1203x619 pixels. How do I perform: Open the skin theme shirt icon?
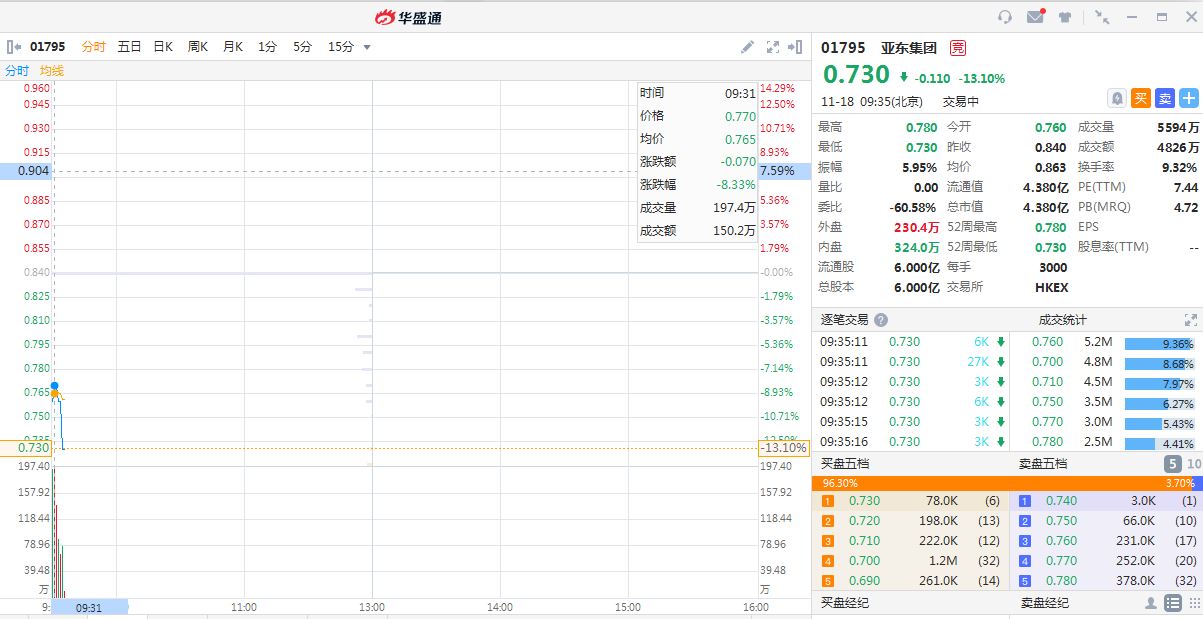click(1066, 17)
